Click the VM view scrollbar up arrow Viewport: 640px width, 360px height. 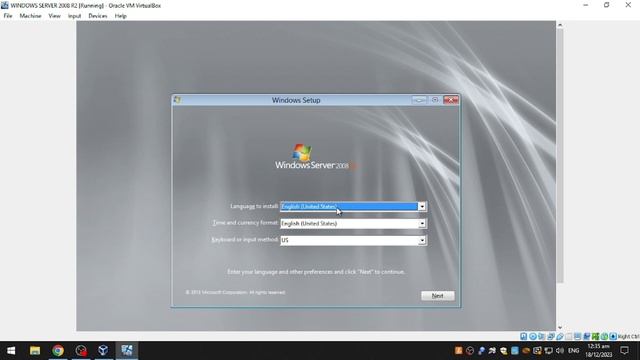tap(560, 25)
